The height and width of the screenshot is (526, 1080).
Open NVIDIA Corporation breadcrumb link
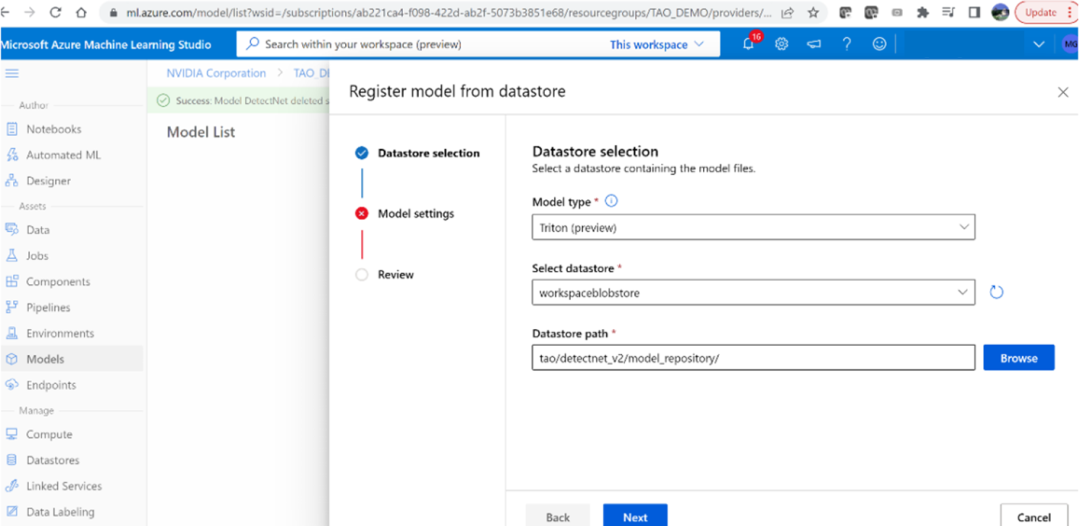pos(216,73)
